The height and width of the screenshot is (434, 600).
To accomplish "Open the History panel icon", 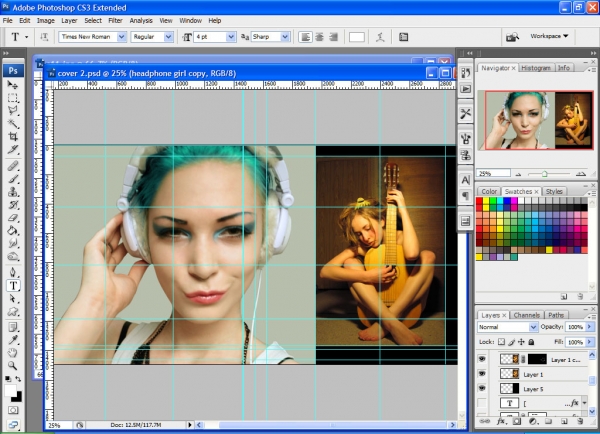I will (466, 73).
